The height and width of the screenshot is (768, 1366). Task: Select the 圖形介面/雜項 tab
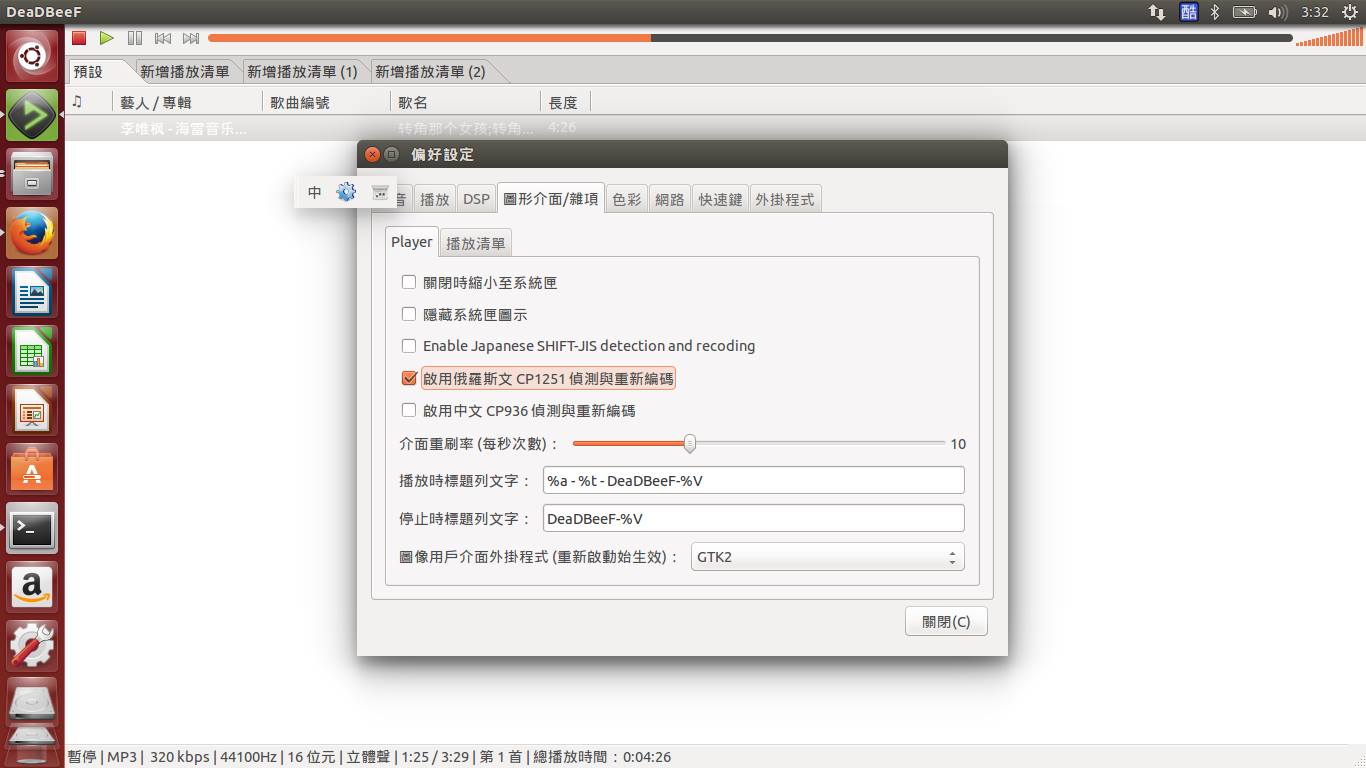(551, 198)
